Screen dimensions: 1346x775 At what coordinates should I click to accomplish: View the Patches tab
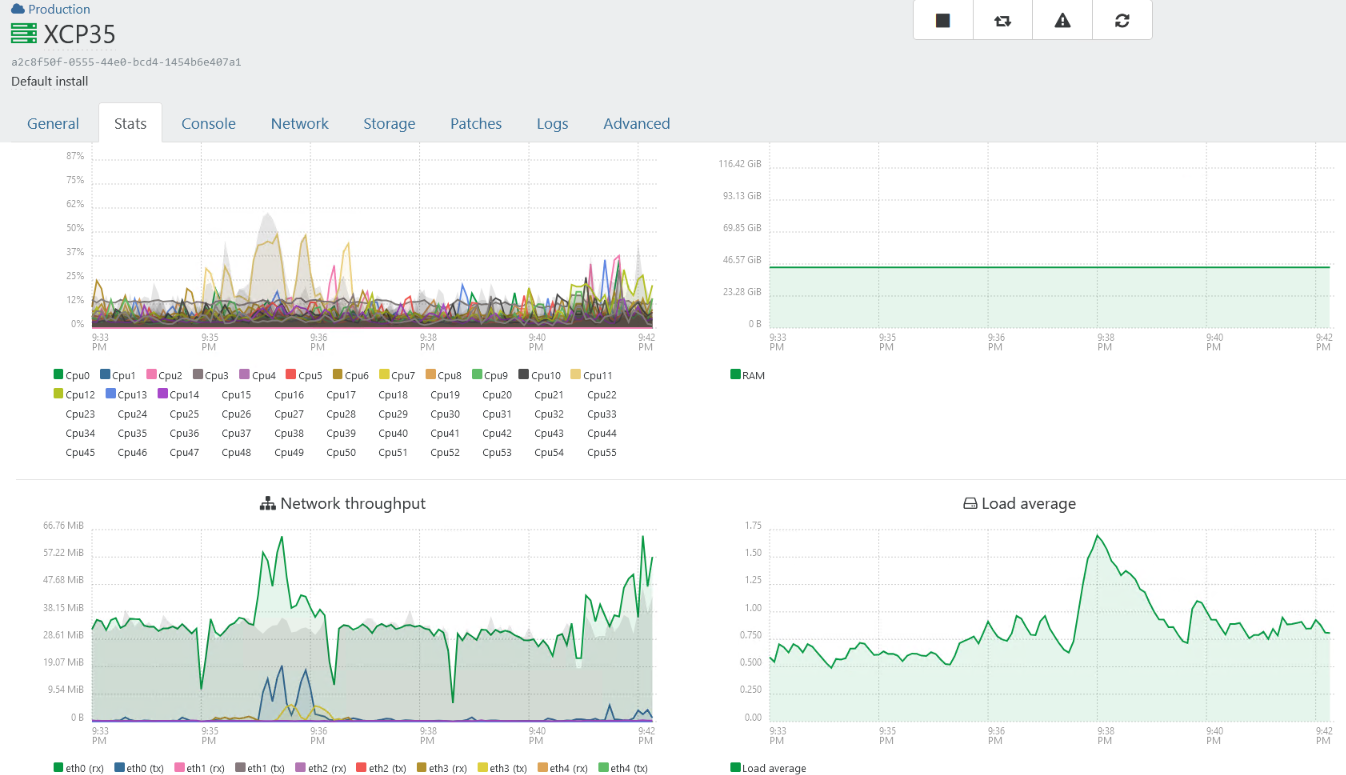(x=476, y=124)
